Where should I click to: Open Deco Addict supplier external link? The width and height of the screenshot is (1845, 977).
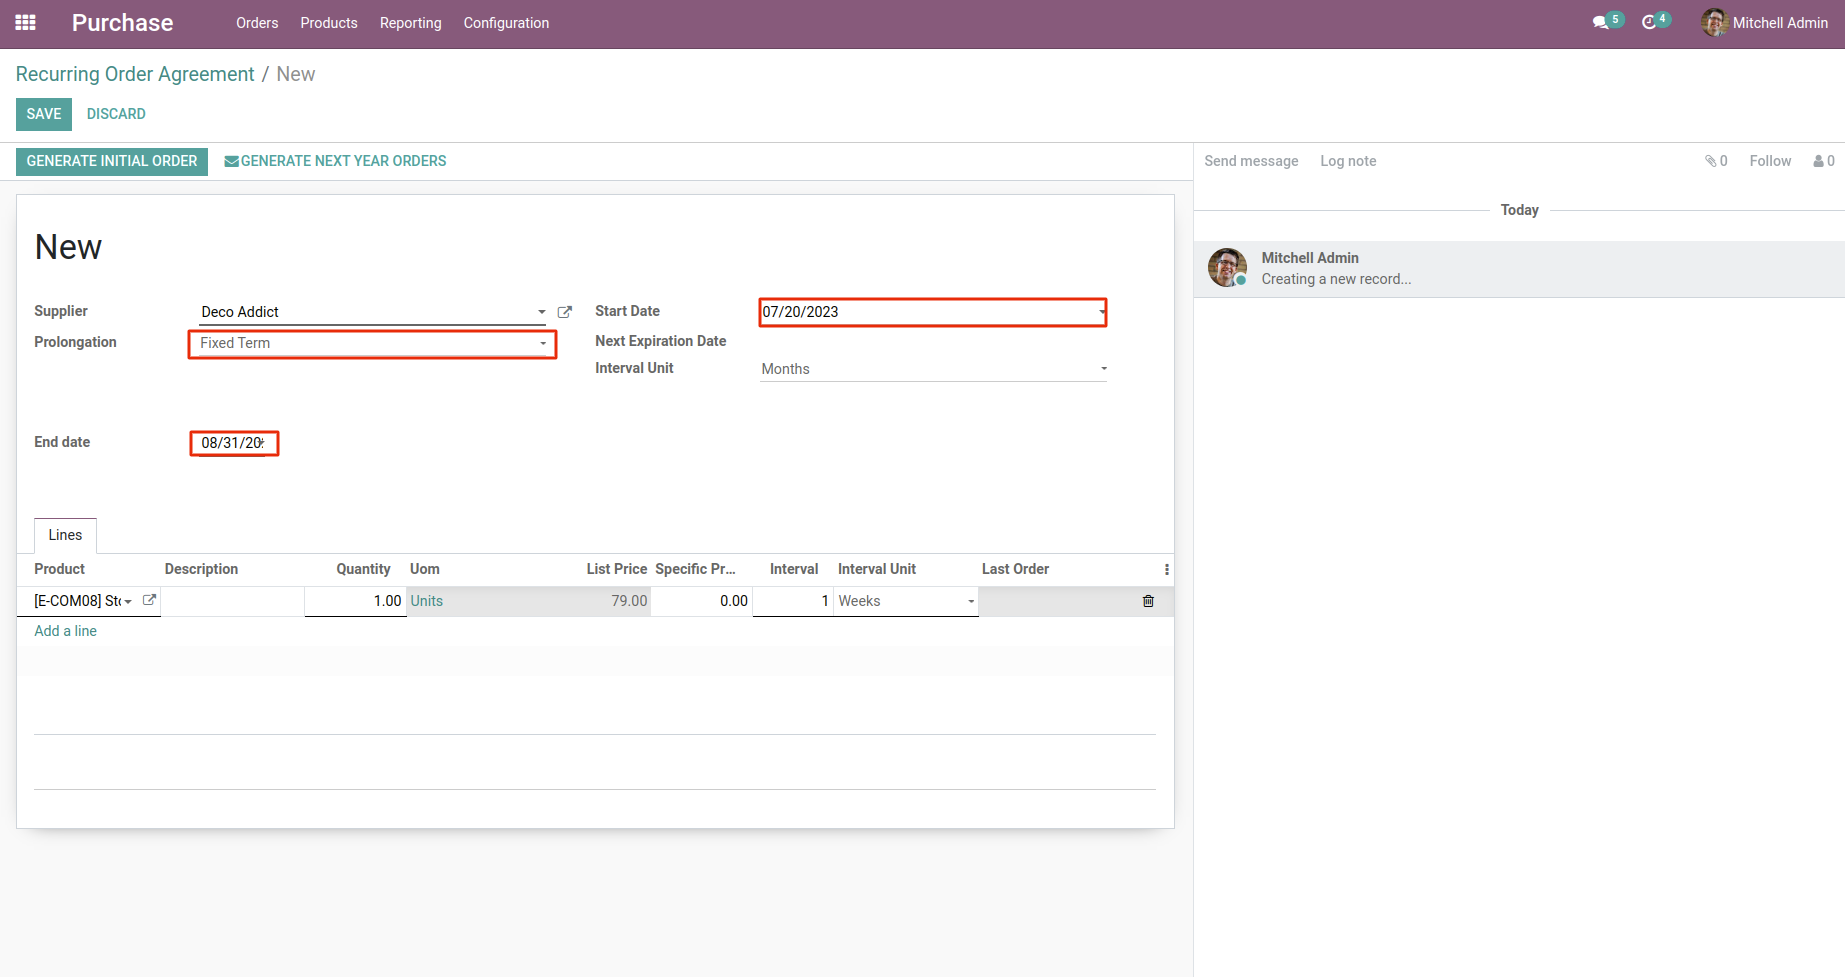[x=565, y=312]
